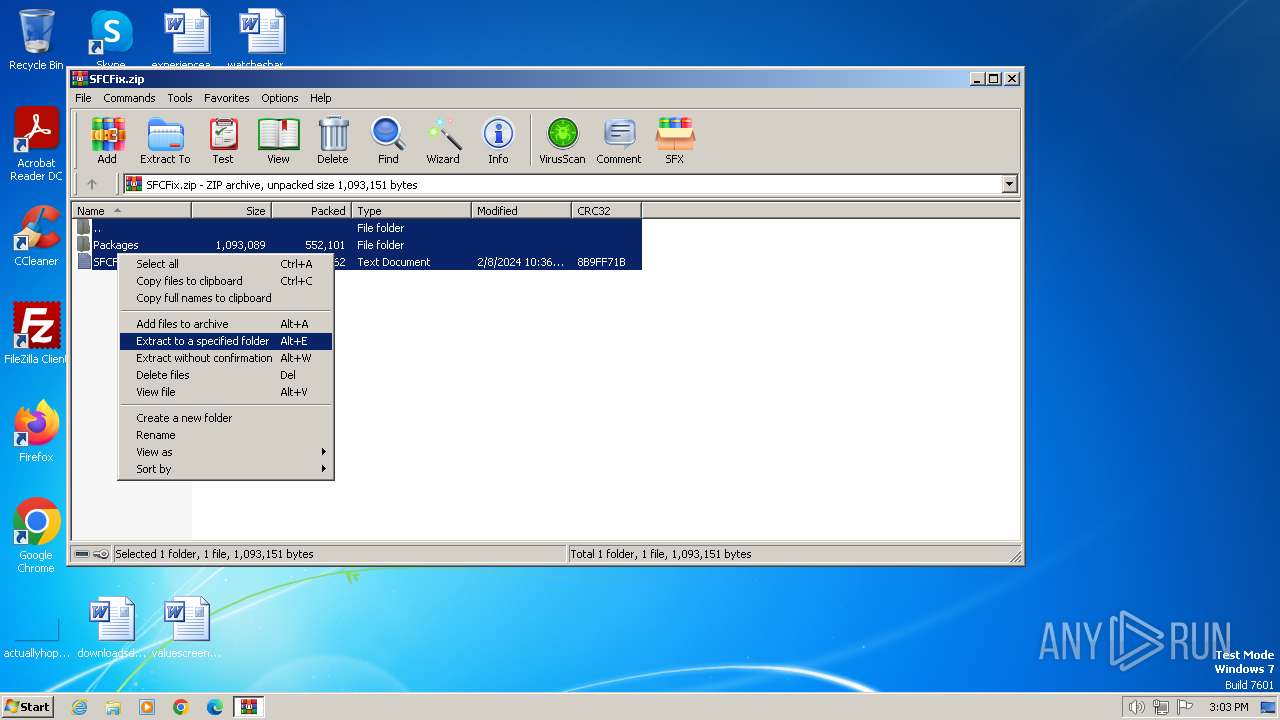The height and width of the screenshot is (720, 1280).
Task: Choose Rename from context menu
Action: click(226, 435)
